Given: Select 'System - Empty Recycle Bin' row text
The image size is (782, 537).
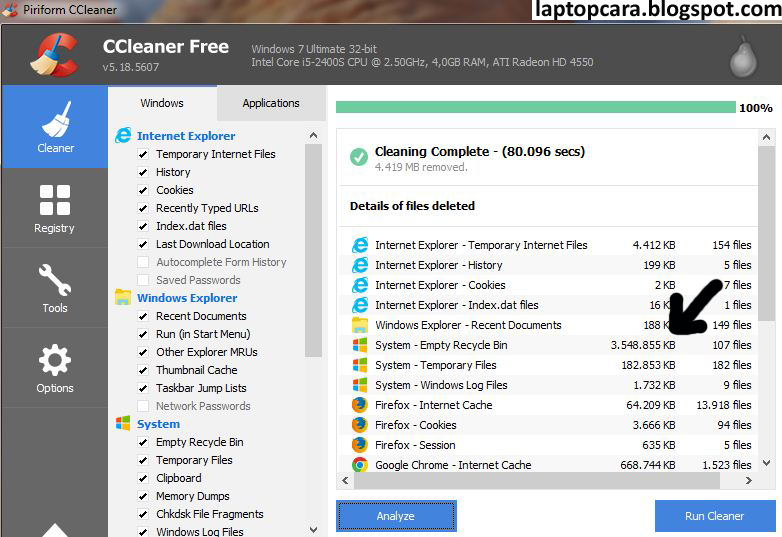Looking at the screenshot, I should click(x=441, y=345).
